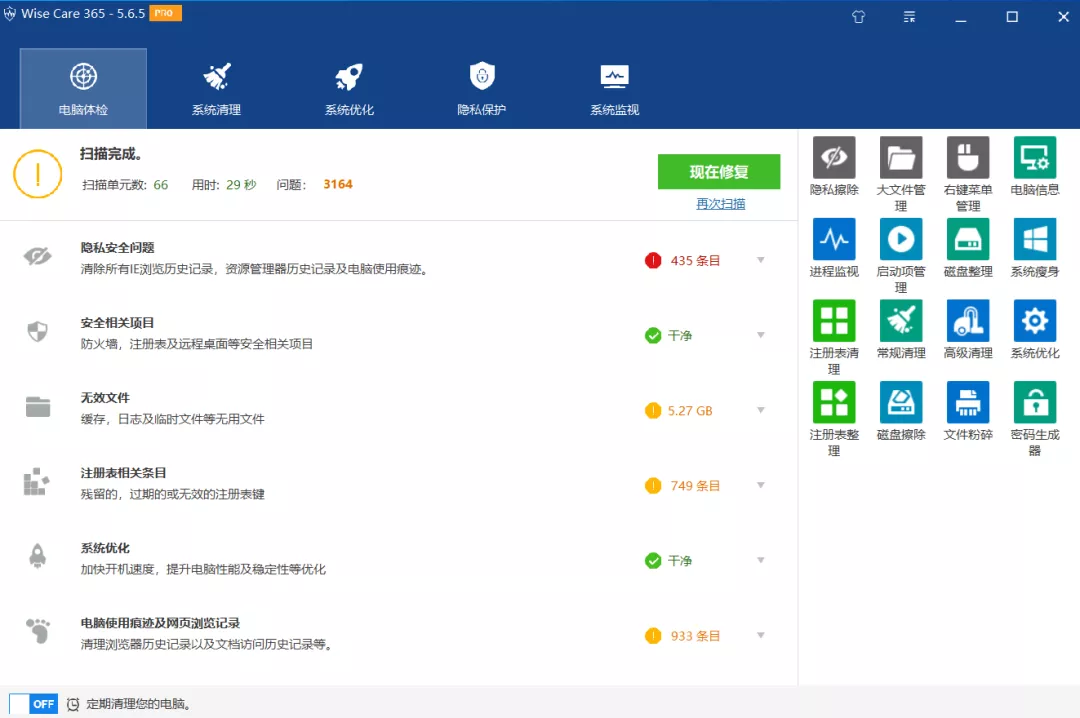
Task: Switch to the 隐私保护 tab
Action: [x=481, y=88]
